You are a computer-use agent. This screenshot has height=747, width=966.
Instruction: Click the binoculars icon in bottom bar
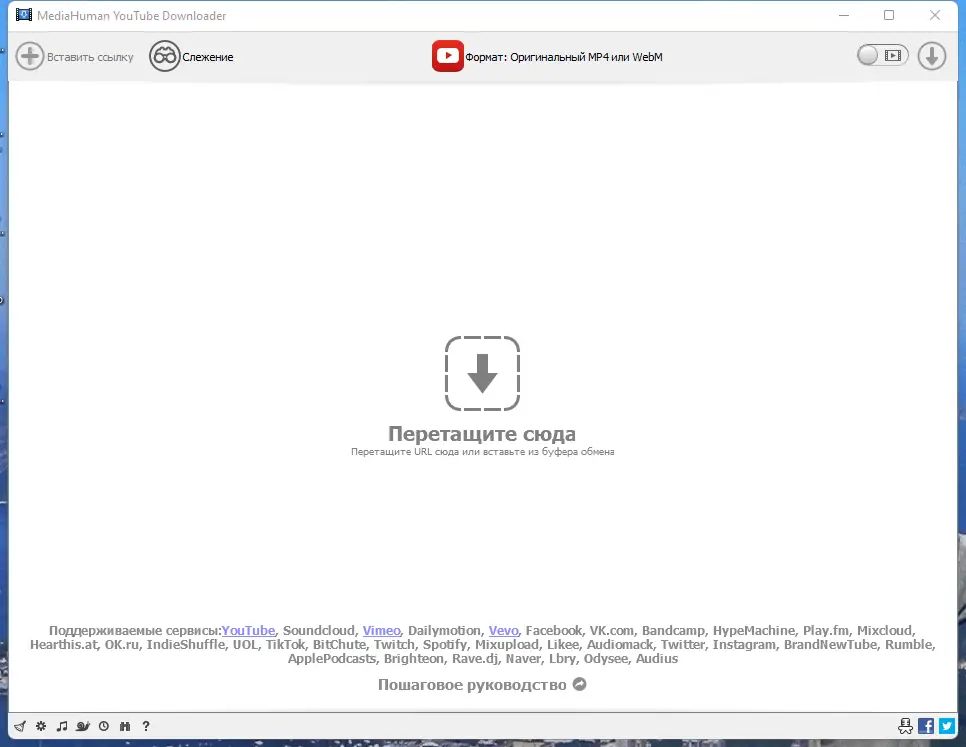click(x=125, y=726)
